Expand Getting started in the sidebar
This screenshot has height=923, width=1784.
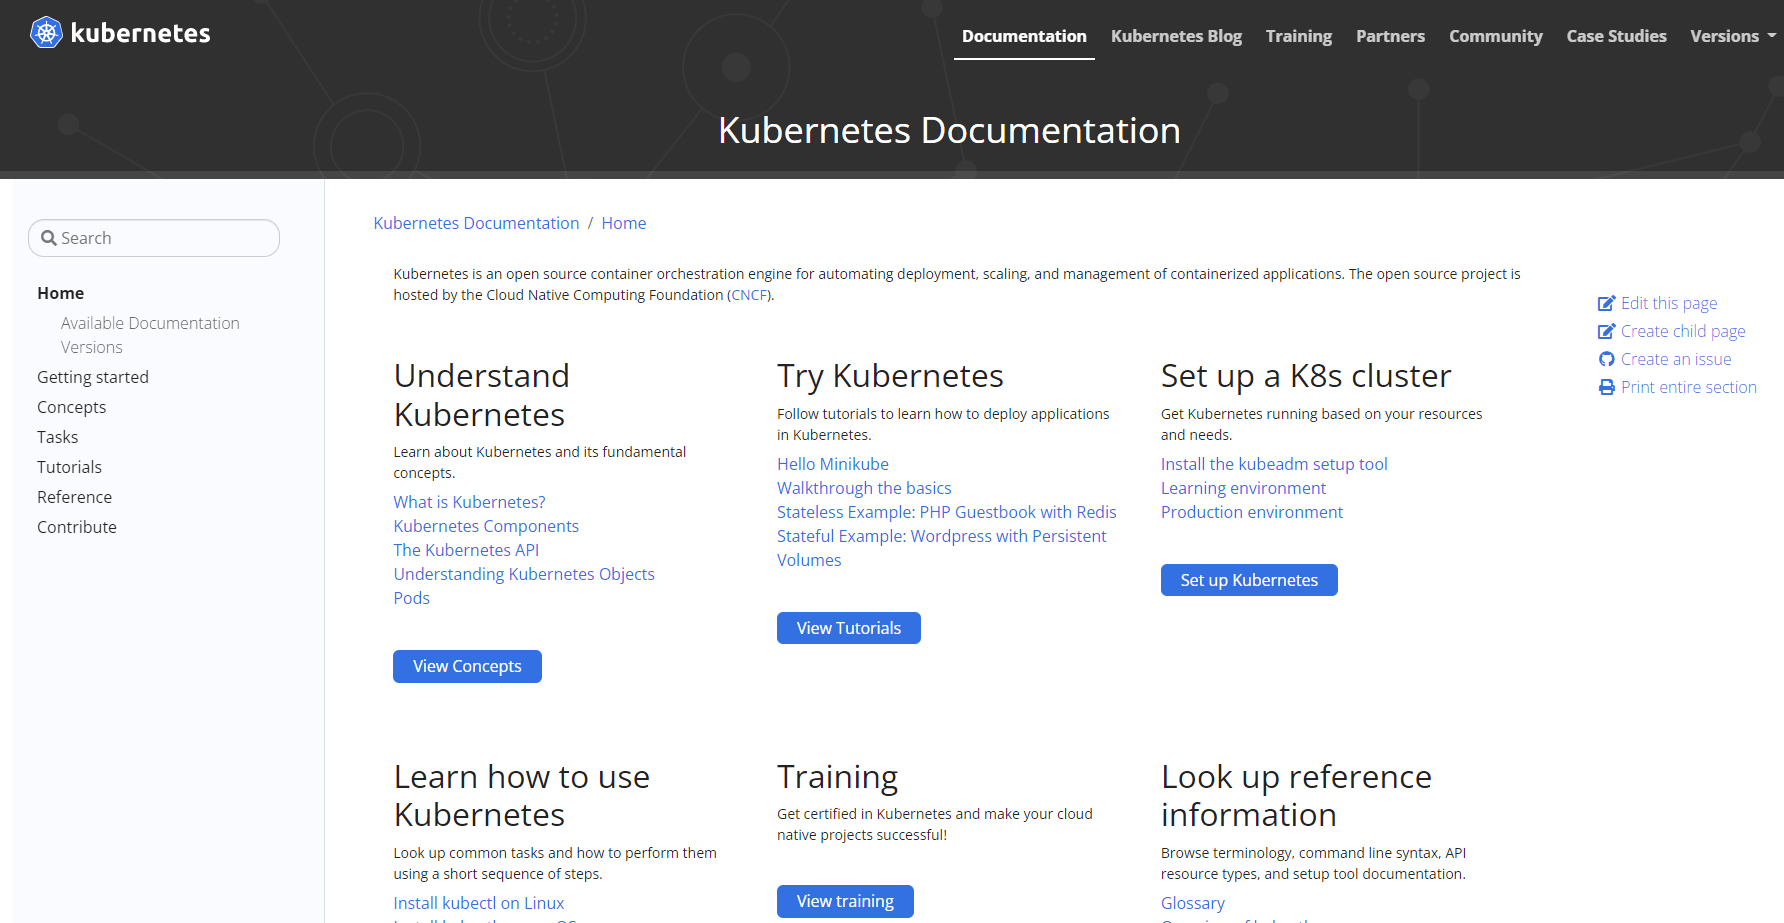pyautogui.click(x=93, y=377)
